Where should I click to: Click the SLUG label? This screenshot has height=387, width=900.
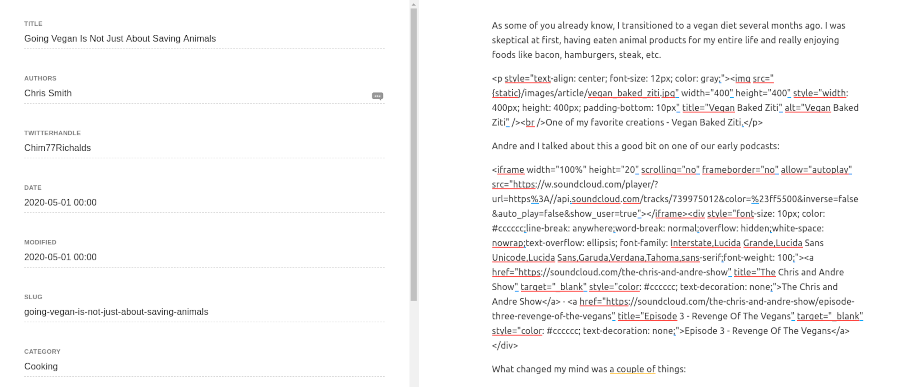point(33,297)
